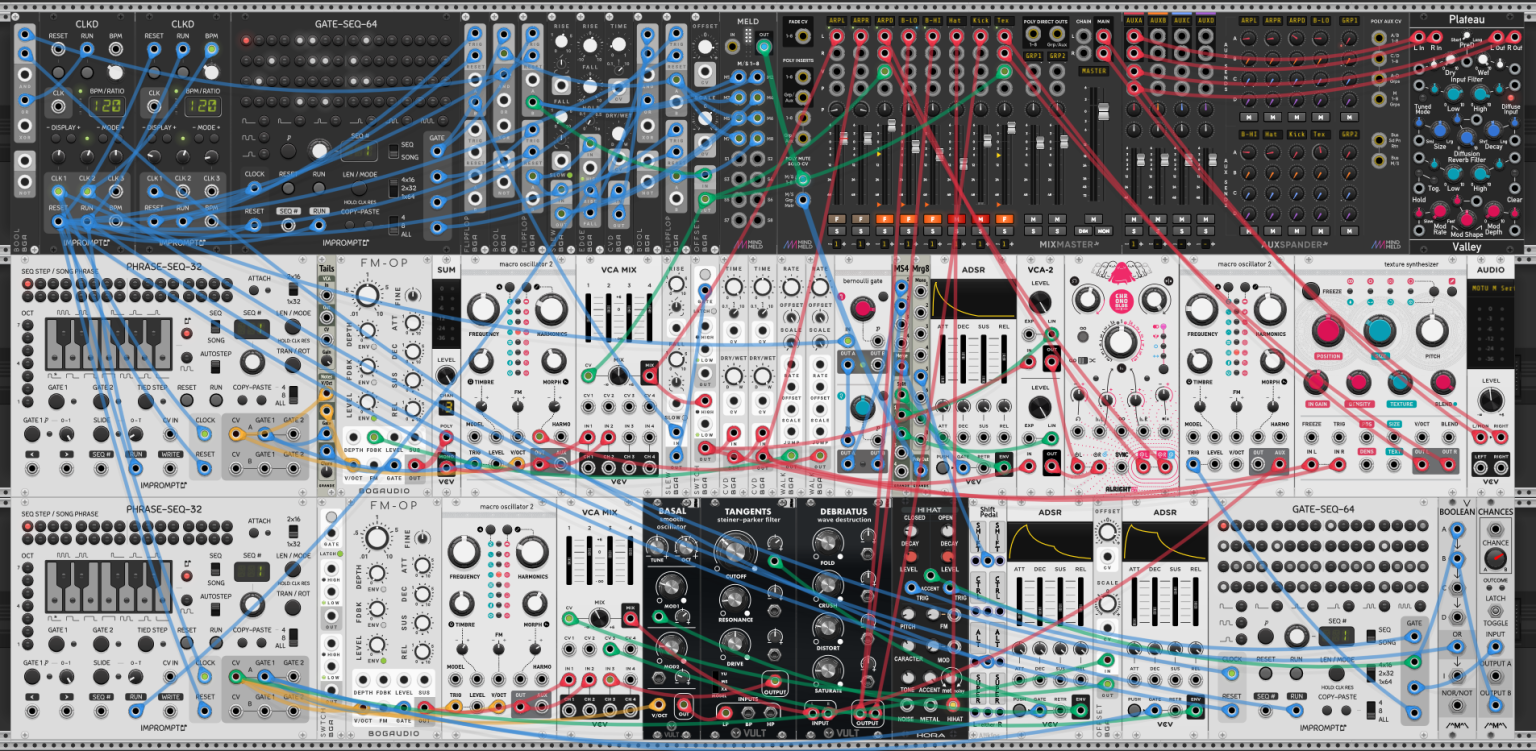Click the Tuned Mode button on Plateau
This screenshot has width=1536, height=751.
tap(1422, 97)
